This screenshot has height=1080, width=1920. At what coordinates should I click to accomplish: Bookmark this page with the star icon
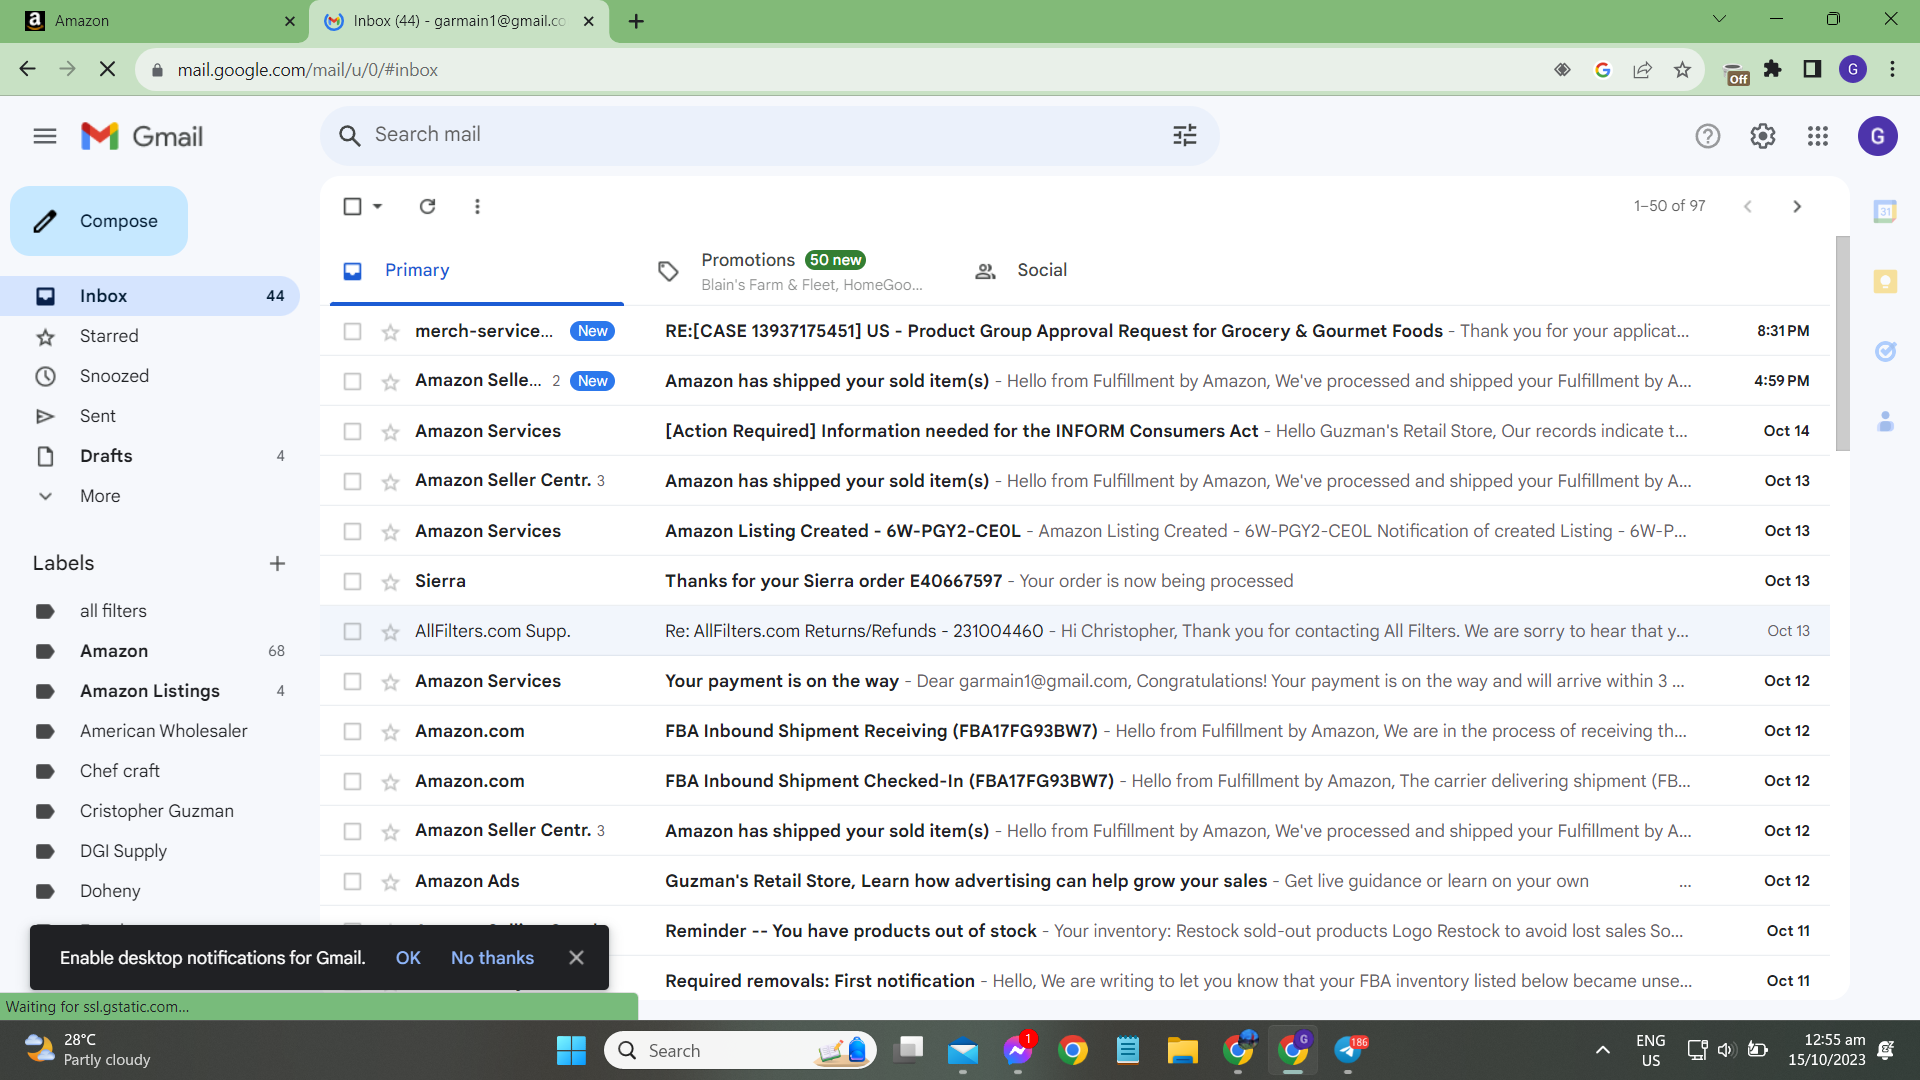coord(1682,70)
